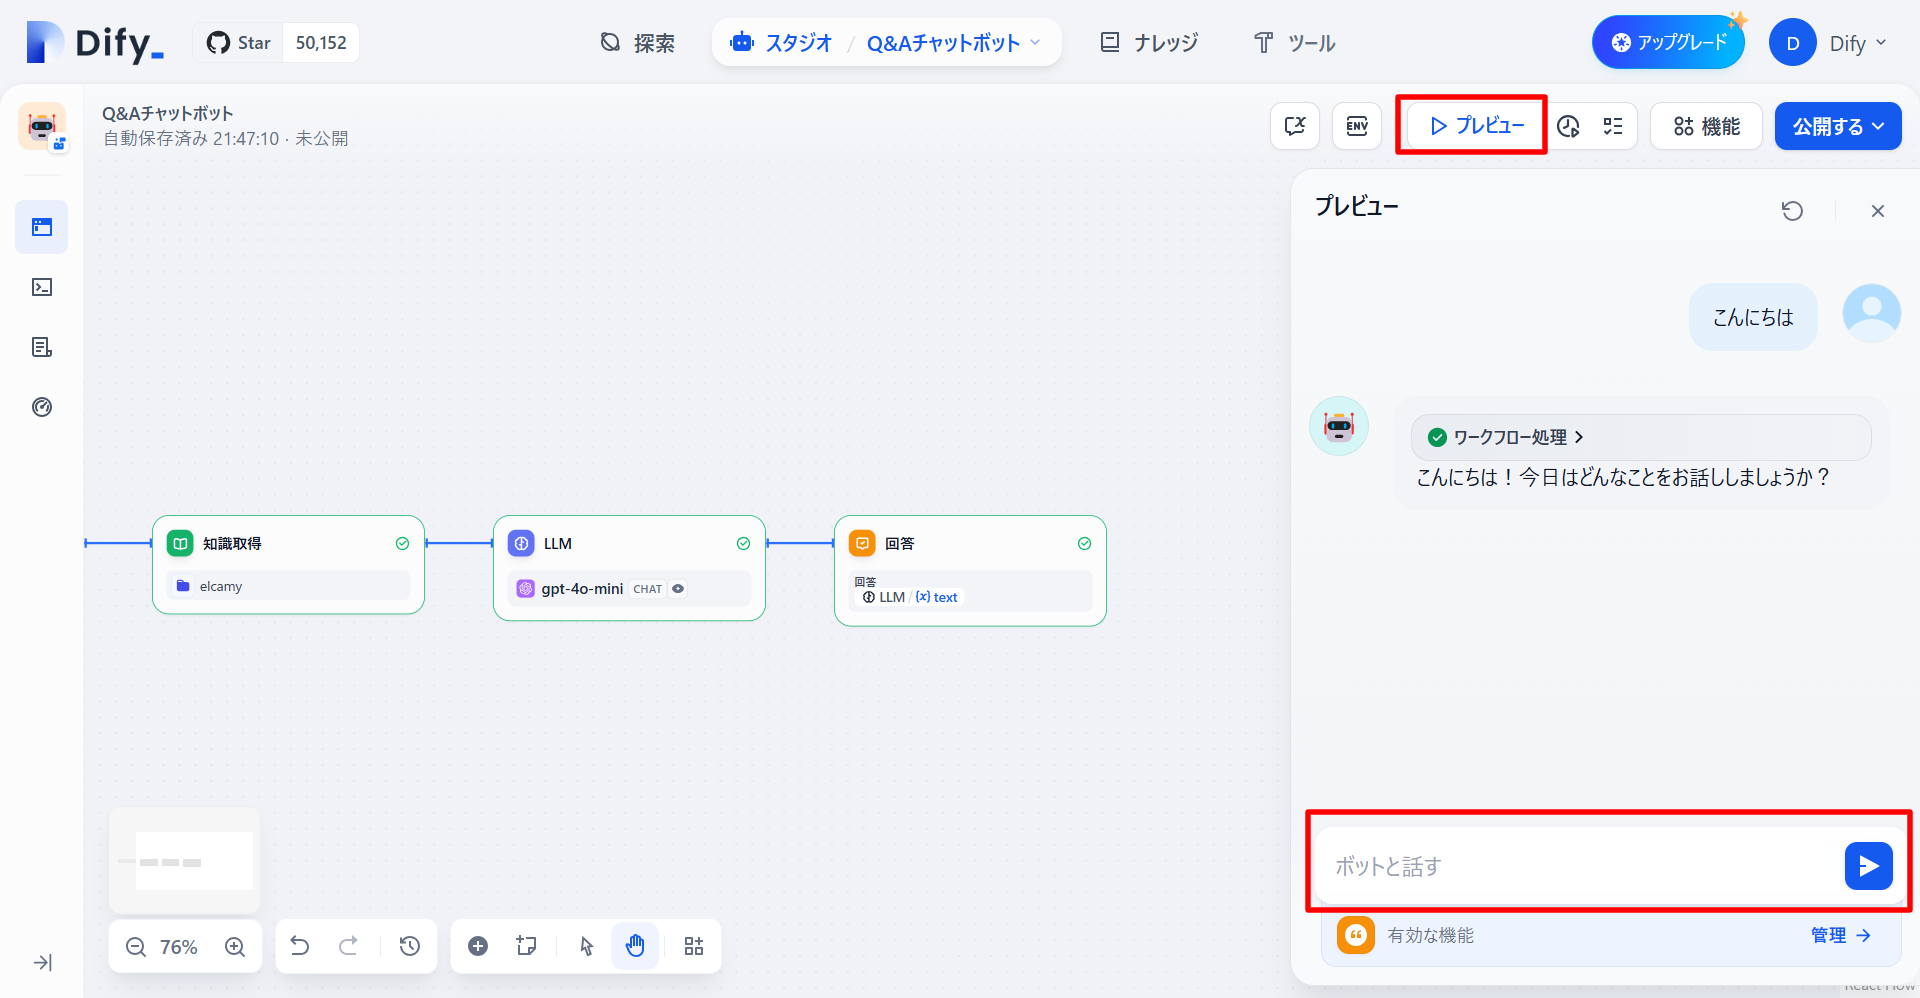Undo the last canvas action

point(300,946)
